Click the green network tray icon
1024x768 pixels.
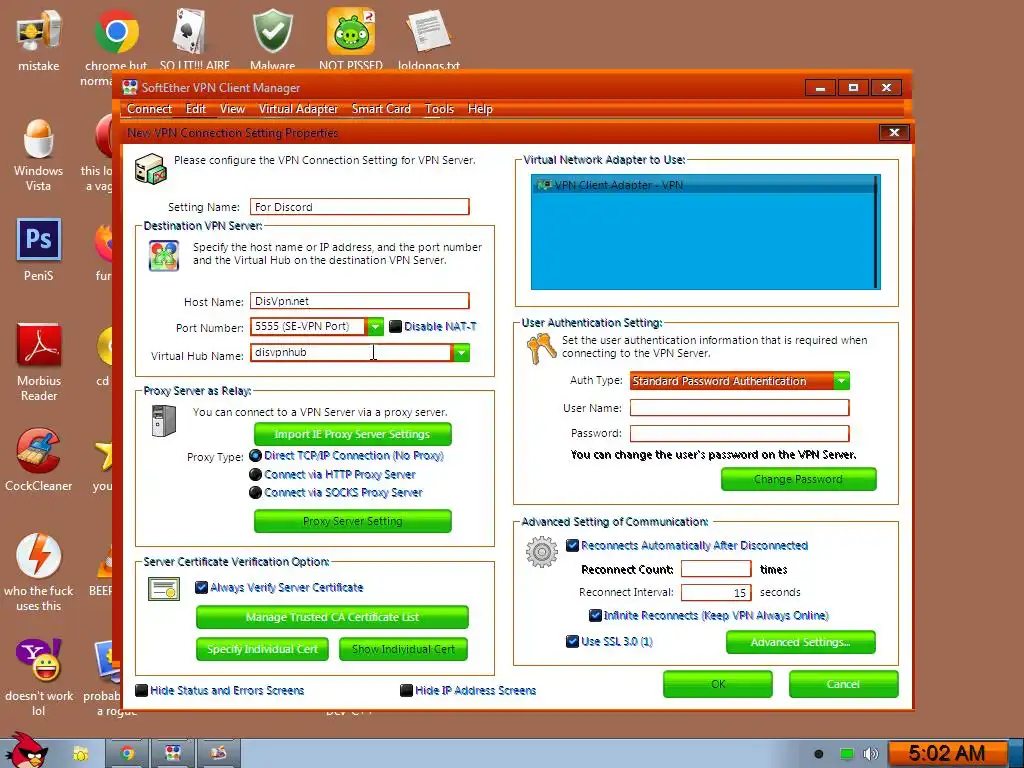[x=846, y=754]
